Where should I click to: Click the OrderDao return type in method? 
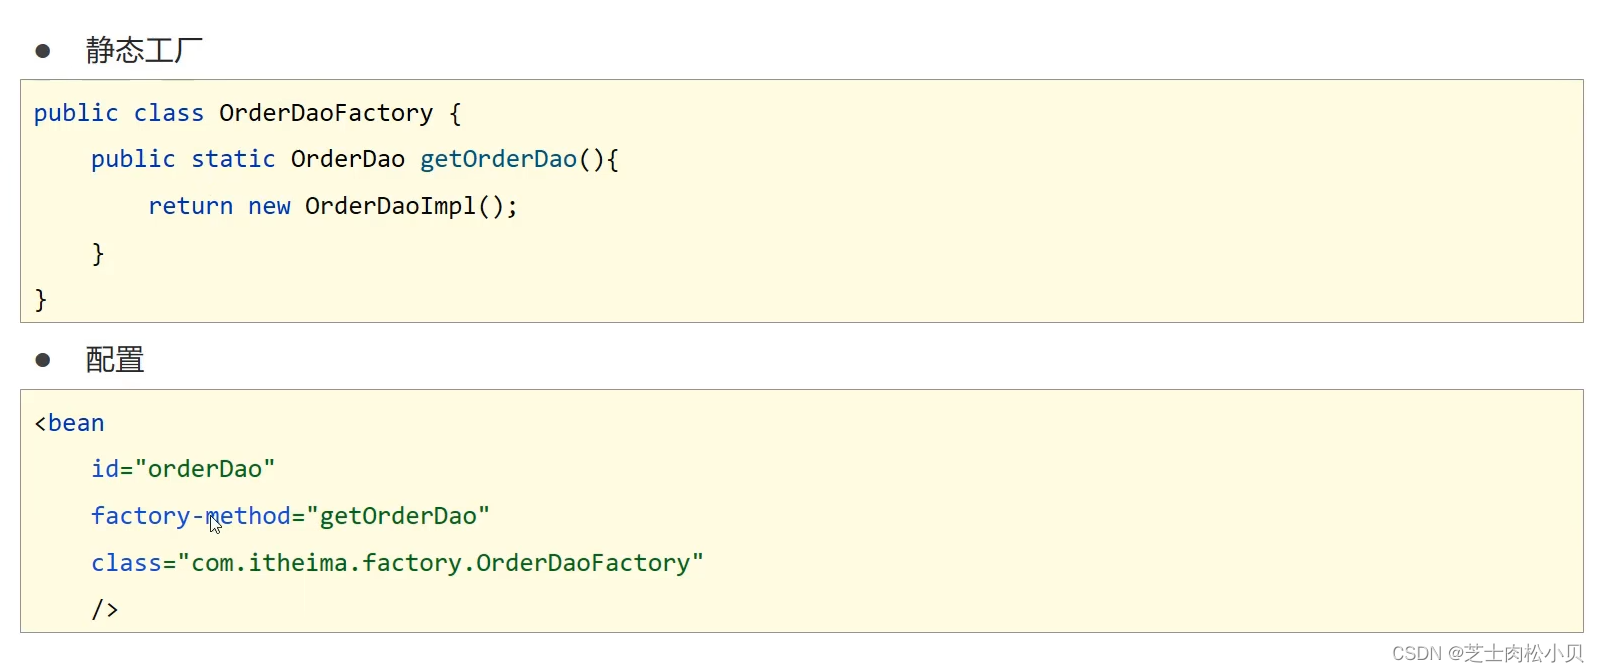tap(348, 159)
